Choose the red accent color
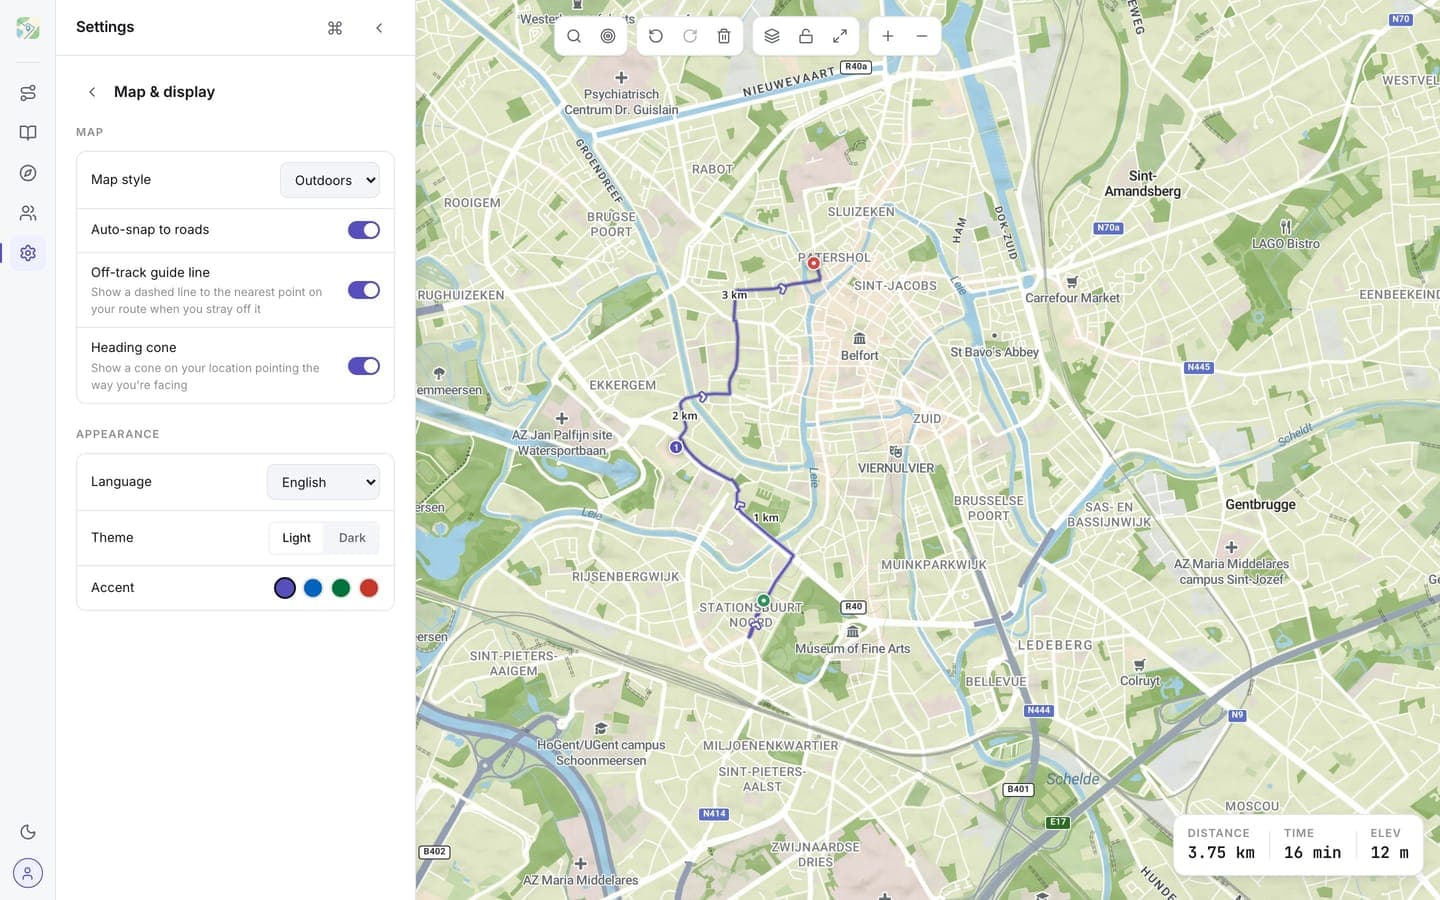This screenshot has width=1440, height=900. [369, 588]
